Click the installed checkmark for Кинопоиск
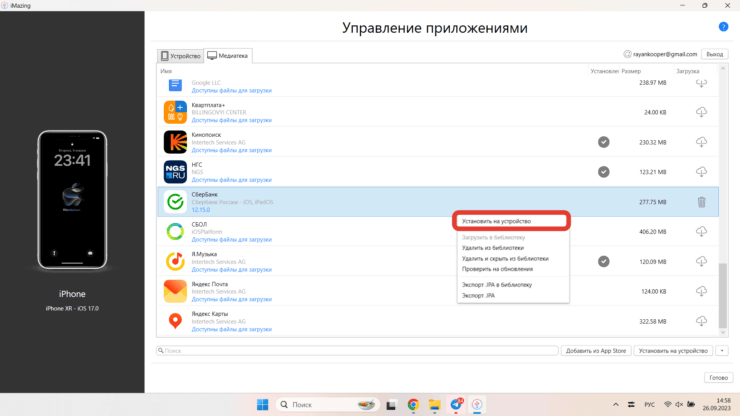The image size is (740, 416). click(x=603, y=142)
